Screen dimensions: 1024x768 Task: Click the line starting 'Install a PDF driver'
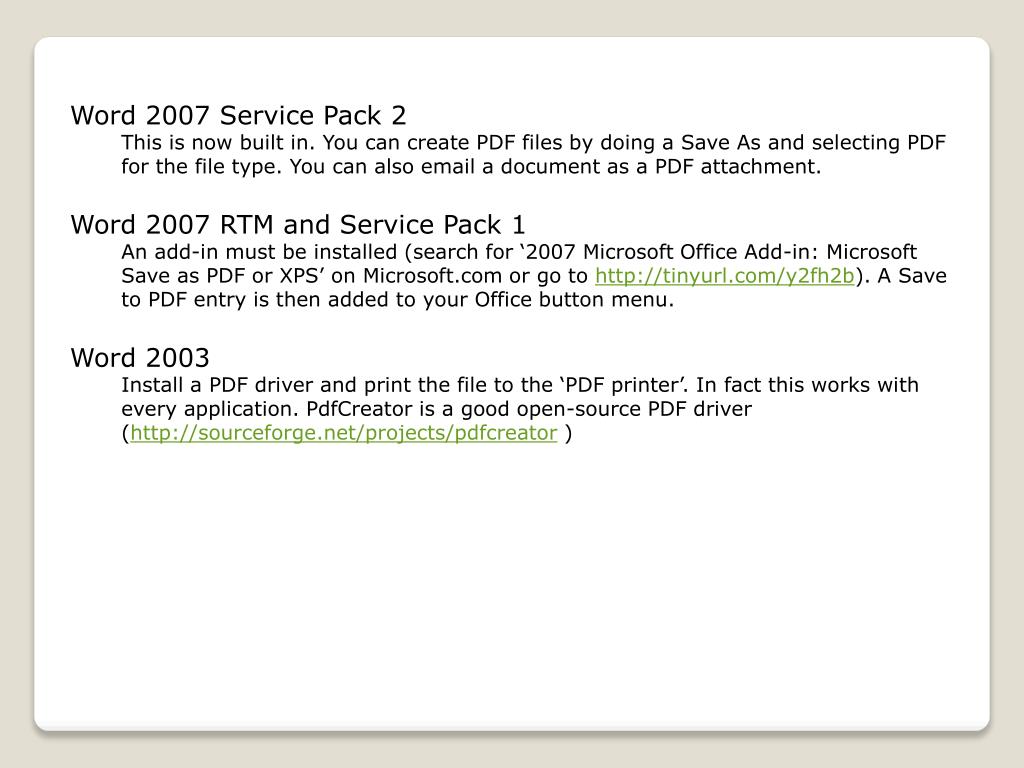click(520, 385)
